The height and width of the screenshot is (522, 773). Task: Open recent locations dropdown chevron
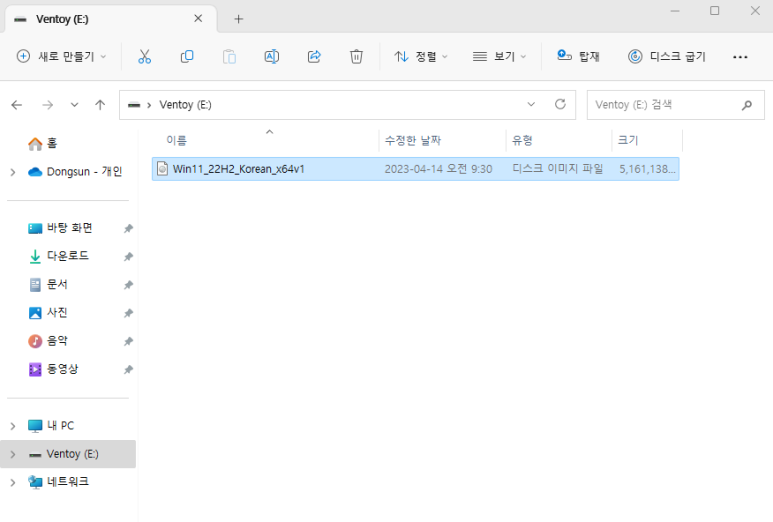click(x=74, y=105)
